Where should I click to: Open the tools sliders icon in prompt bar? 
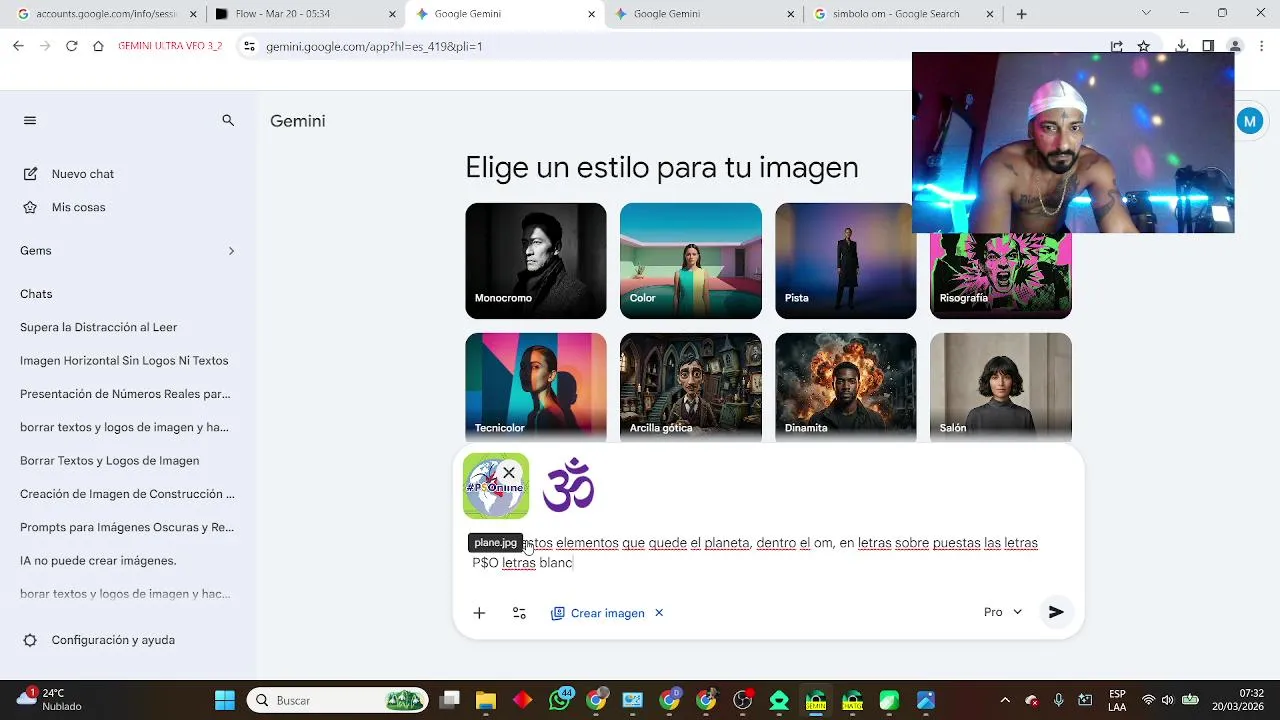point(519,613)
